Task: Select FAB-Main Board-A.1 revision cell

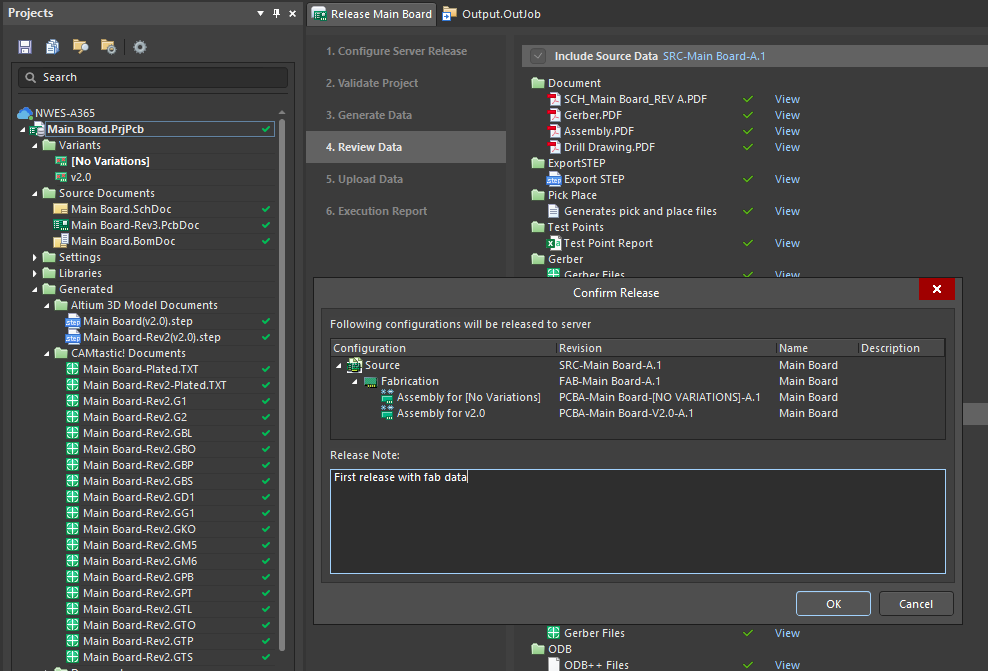Action: point(609,381)
